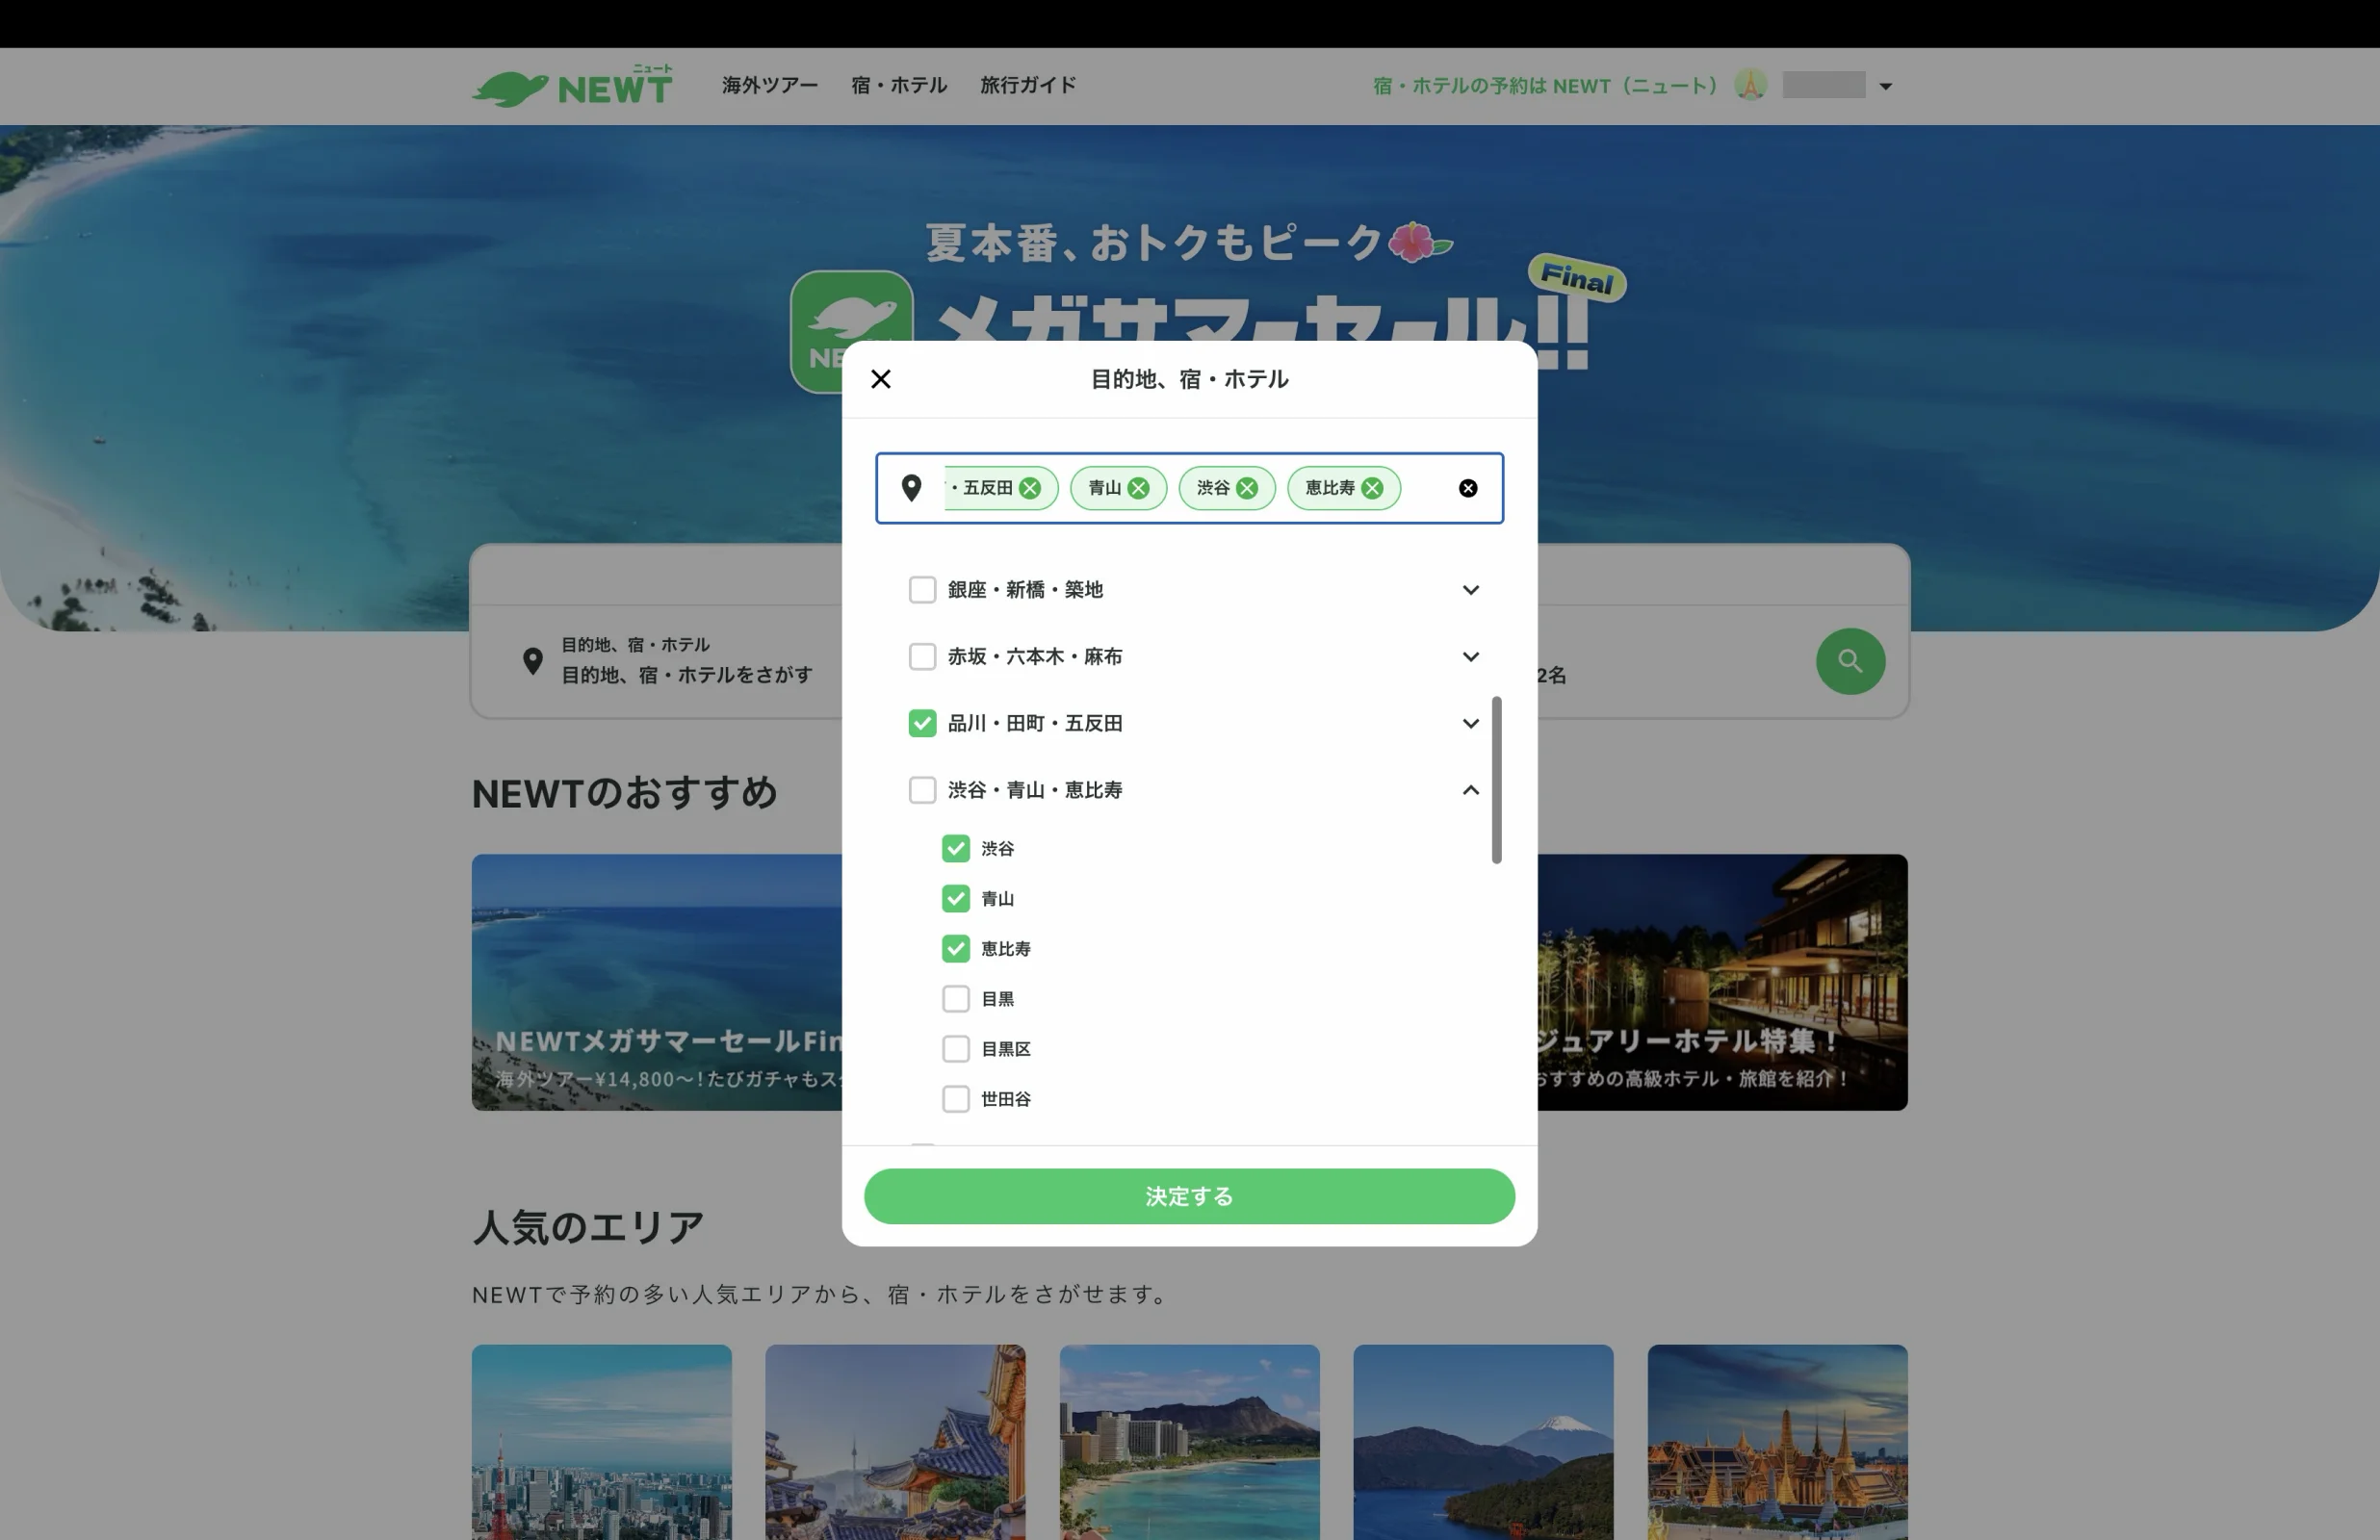
Task: Check the 赤坂・六本木・麻布 checkbox
Action: (922, 657)
